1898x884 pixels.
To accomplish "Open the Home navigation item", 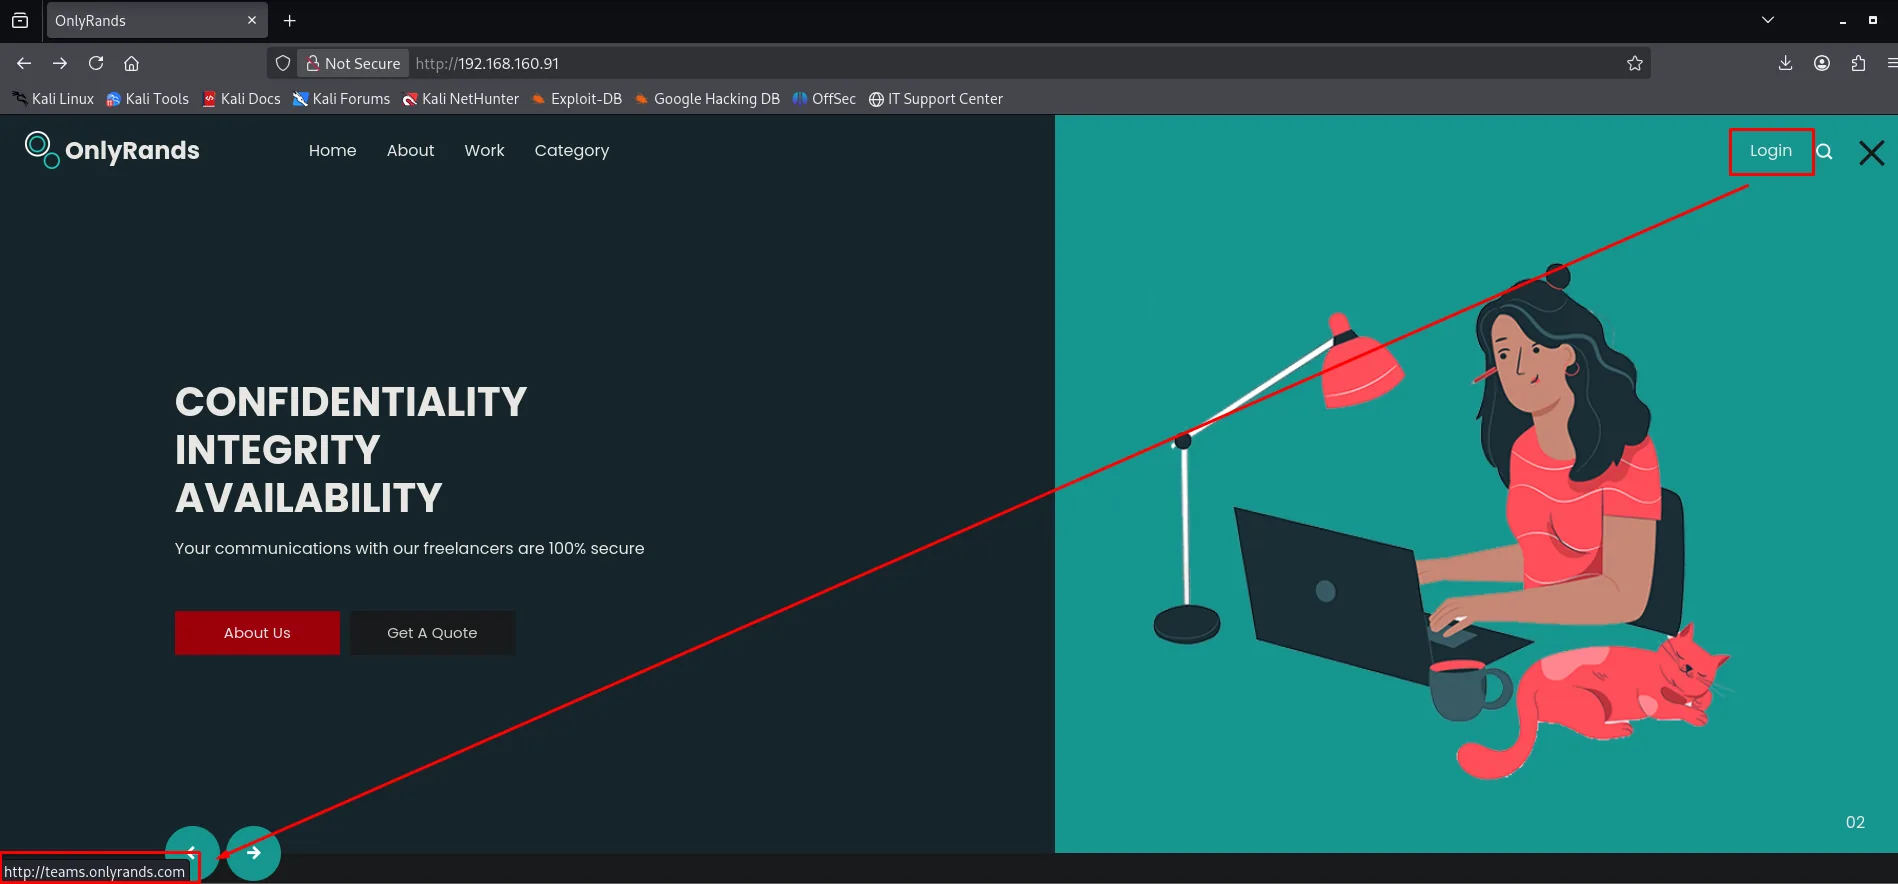I will tap(333, 150).
